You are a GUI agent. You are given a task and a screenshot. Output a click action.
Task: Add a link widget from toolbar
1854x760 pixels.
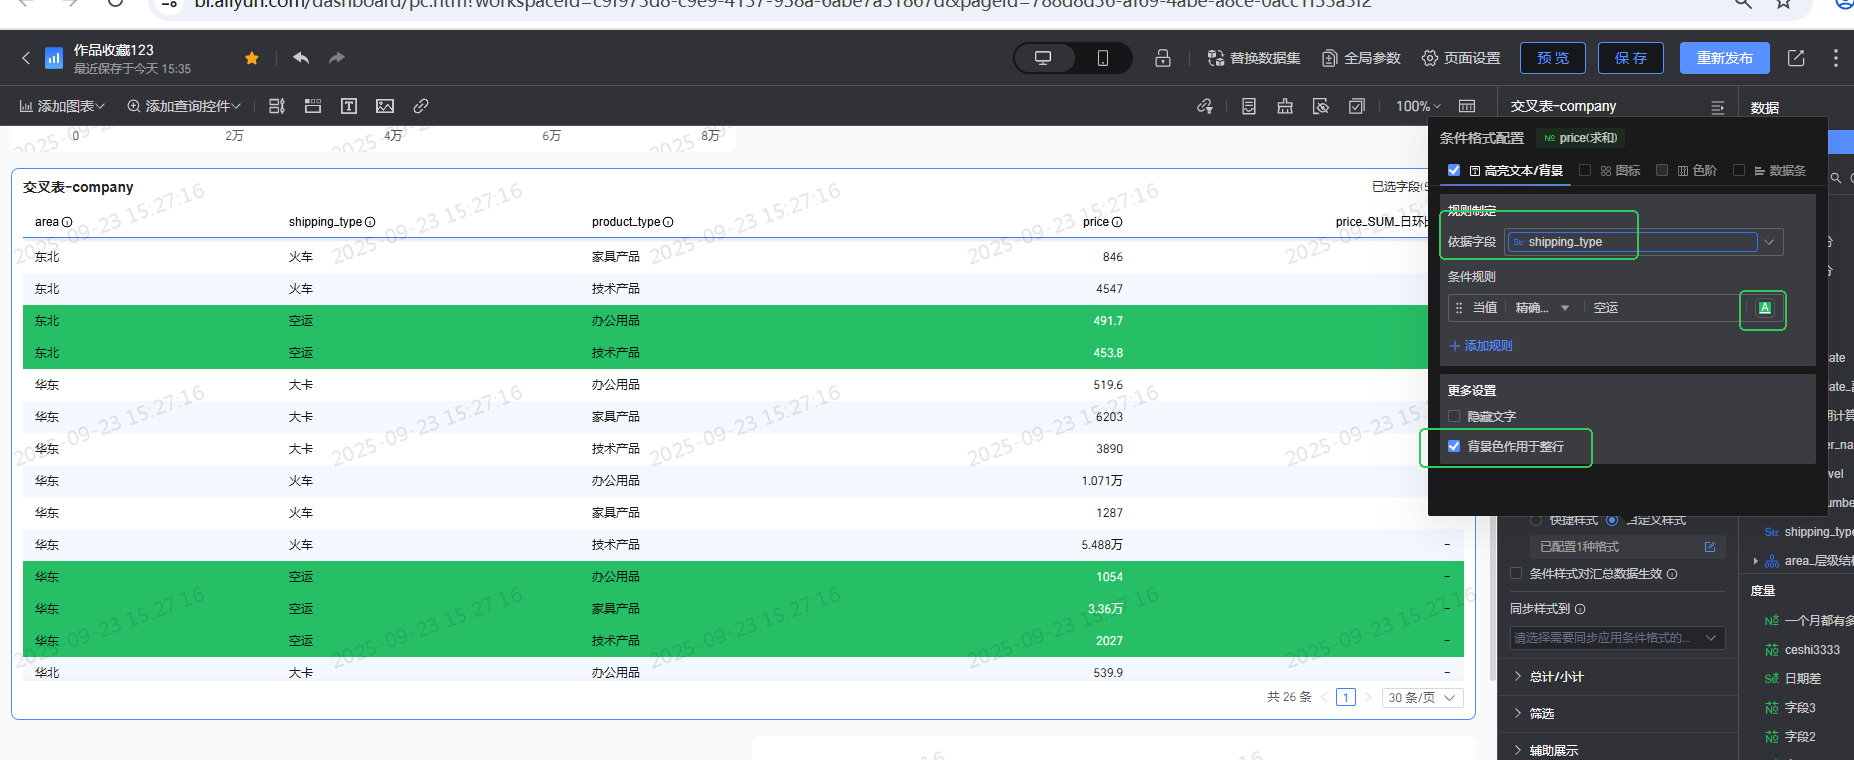click(x=421, y=106)
